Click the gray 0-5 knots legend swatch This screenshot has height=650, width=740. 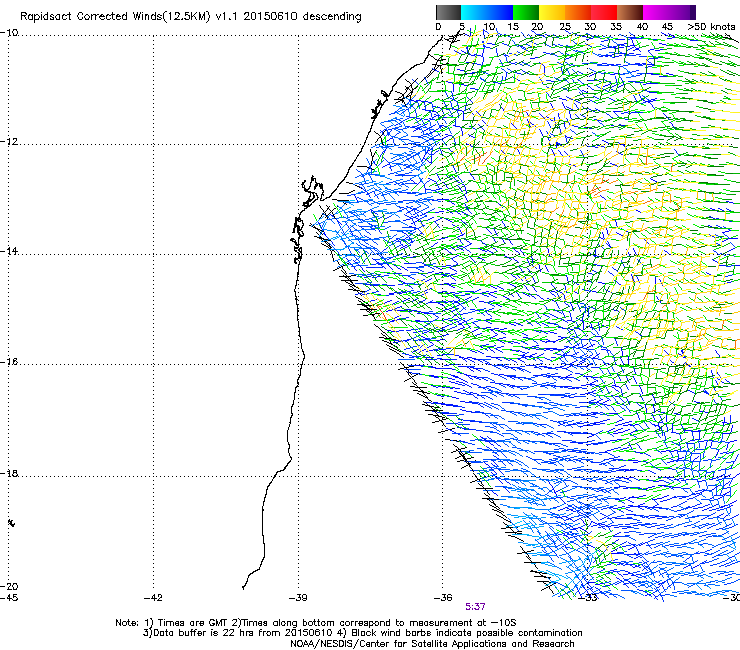[x=448, y=12]
